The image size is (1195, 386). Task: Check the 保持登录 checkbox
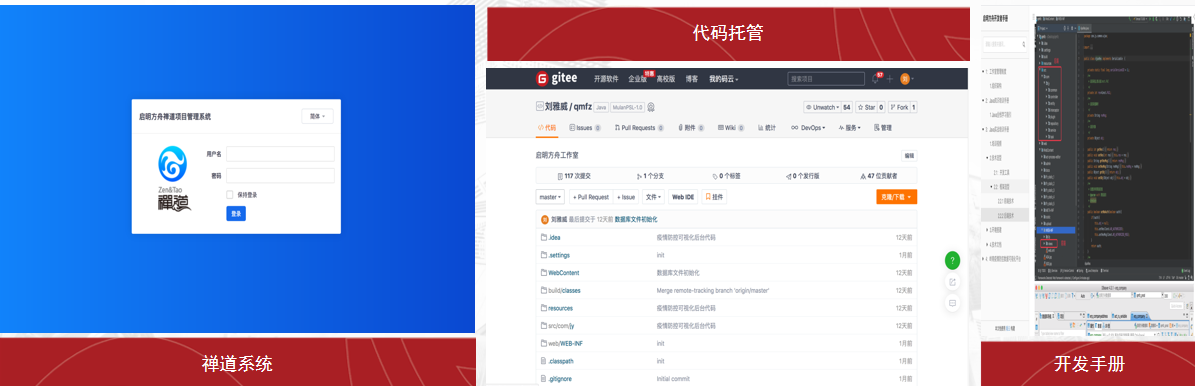(229, 195)
